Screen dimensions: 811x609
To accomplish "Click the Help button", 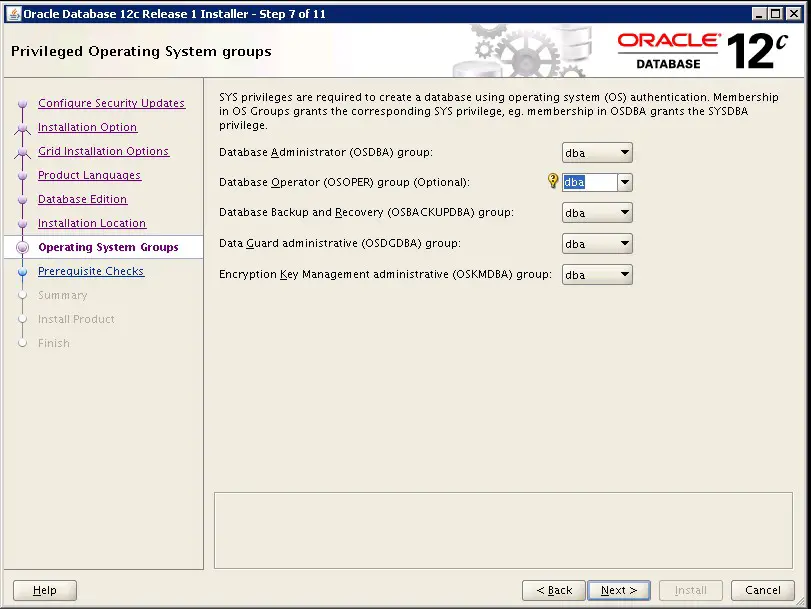I will [x=45, y=590].
